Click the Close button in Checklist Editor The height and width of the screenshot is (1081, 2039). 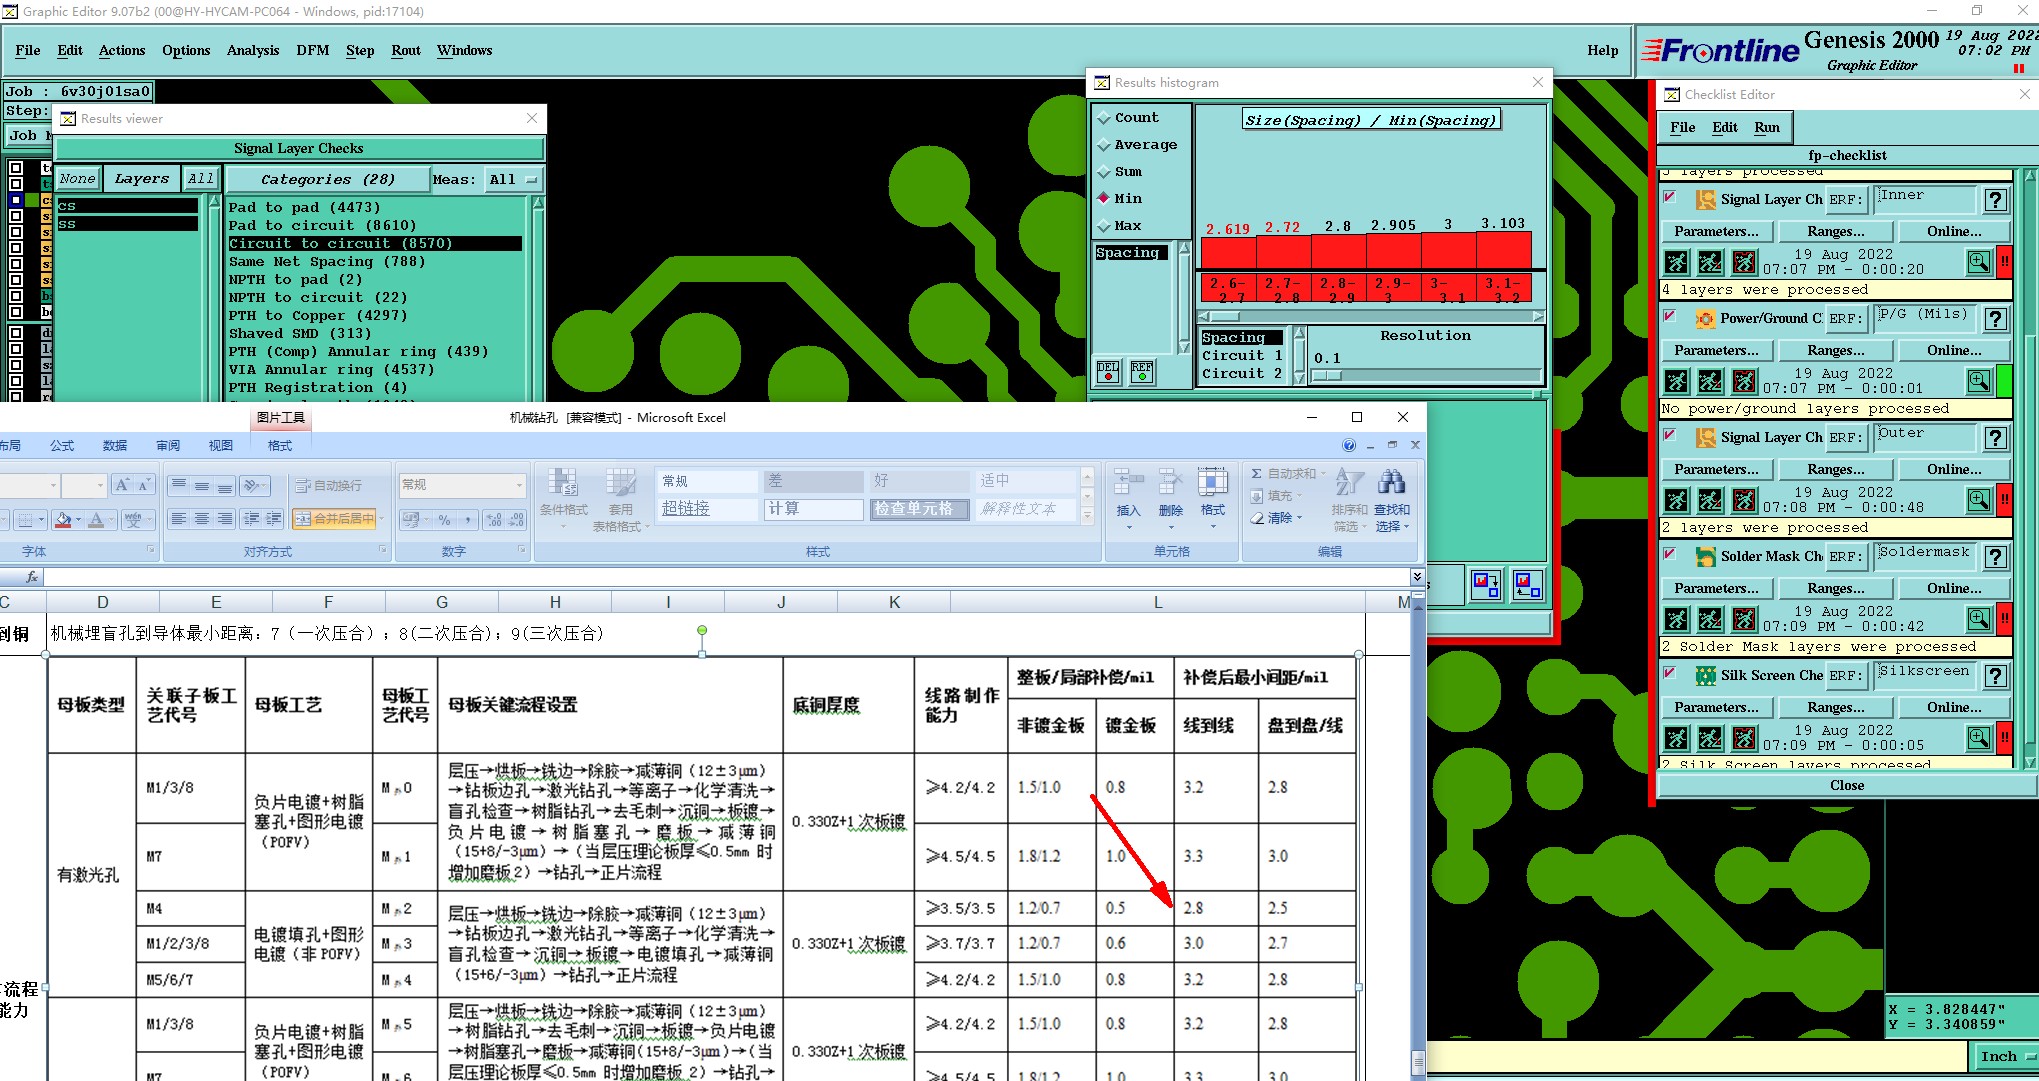(x=1846, y=786)
